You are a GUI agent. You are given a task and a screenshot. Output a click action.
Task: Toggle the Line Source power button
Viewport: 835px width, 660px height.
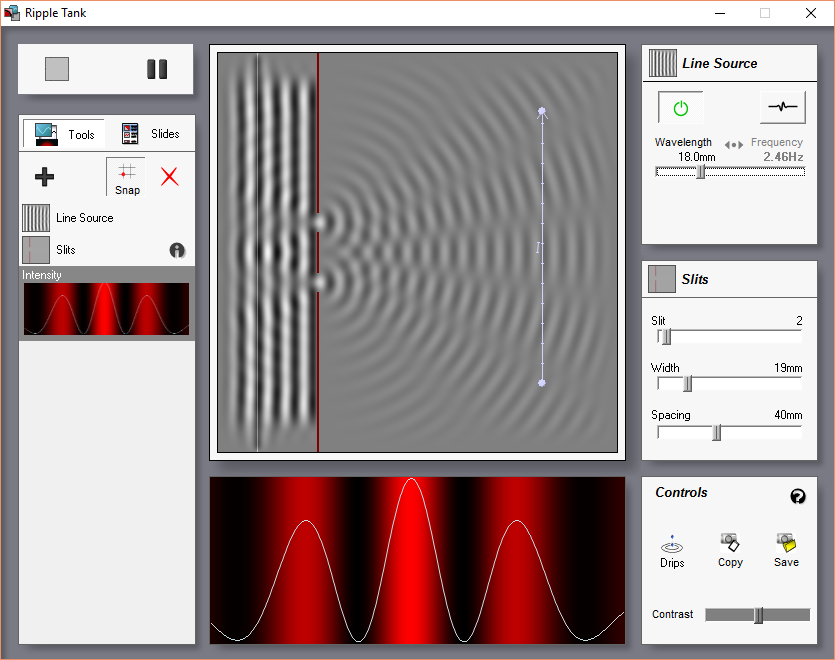(681, 108)
